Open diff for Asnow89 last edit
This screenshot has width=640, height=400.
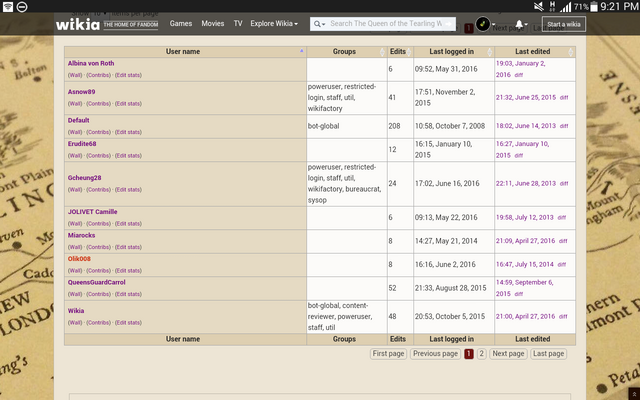pyautogui.click(x=564, y=98)
